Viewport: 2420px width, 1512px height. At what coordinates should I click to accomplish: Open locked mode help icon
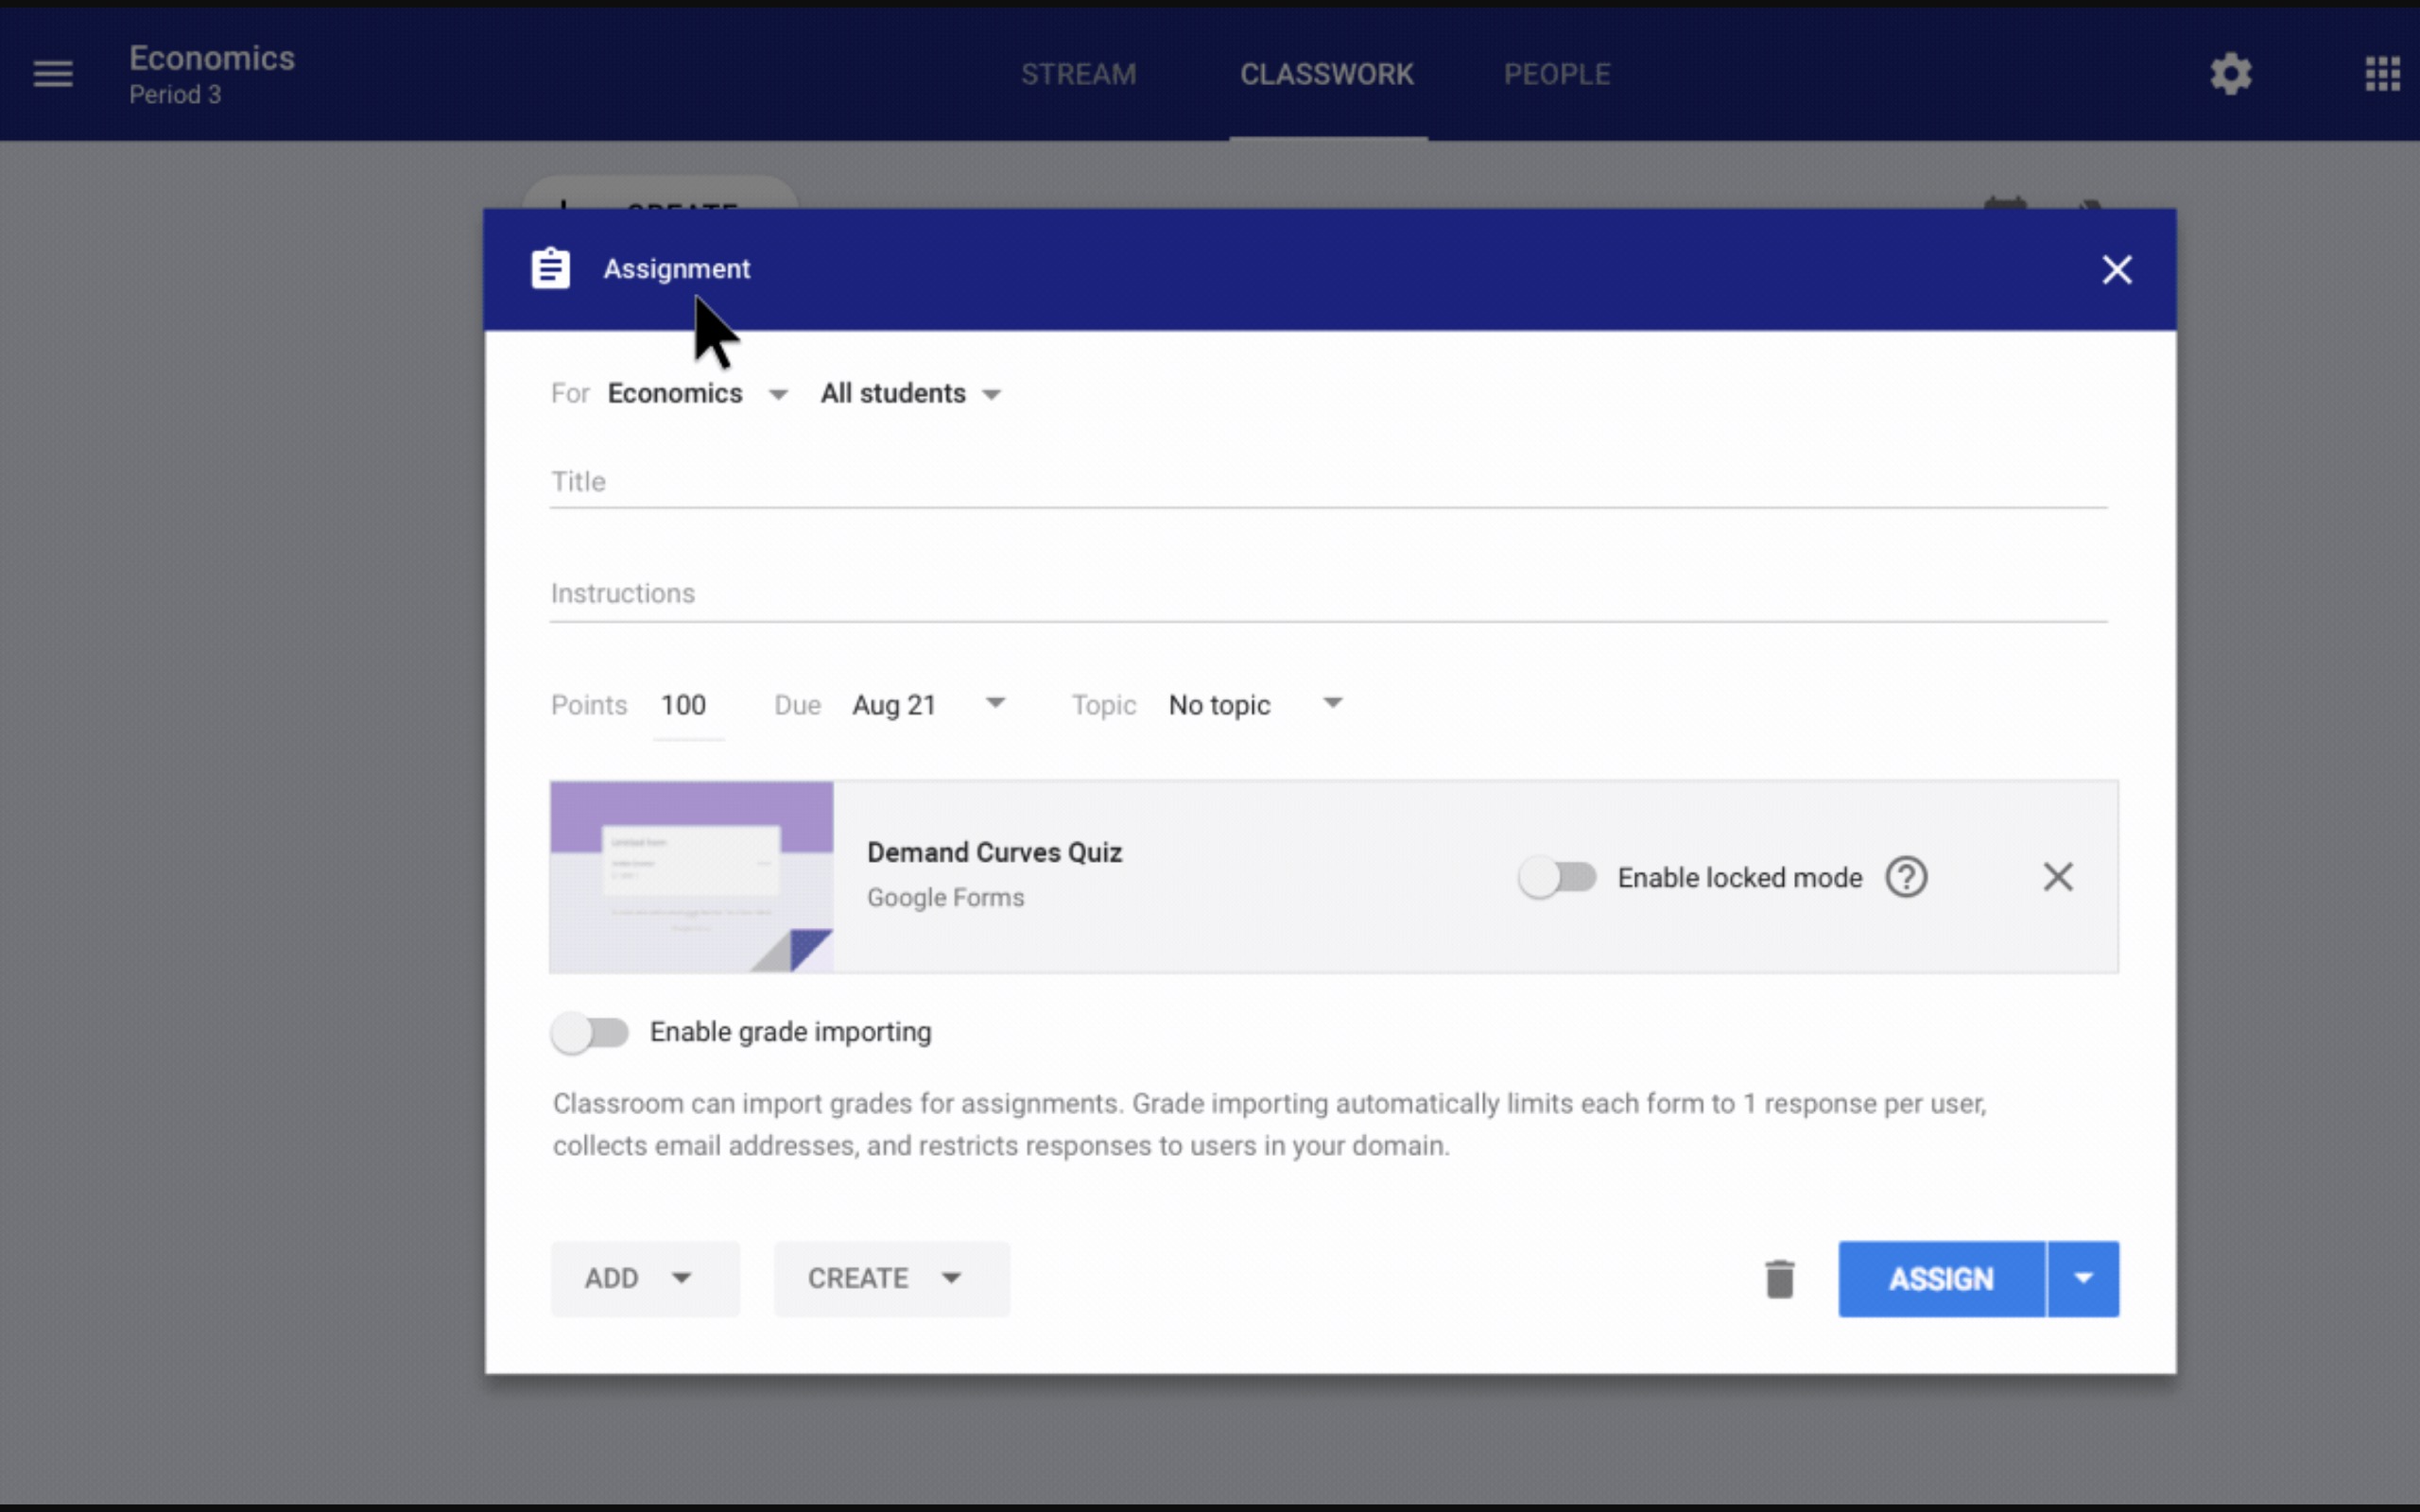click(x=1906, y=877)
